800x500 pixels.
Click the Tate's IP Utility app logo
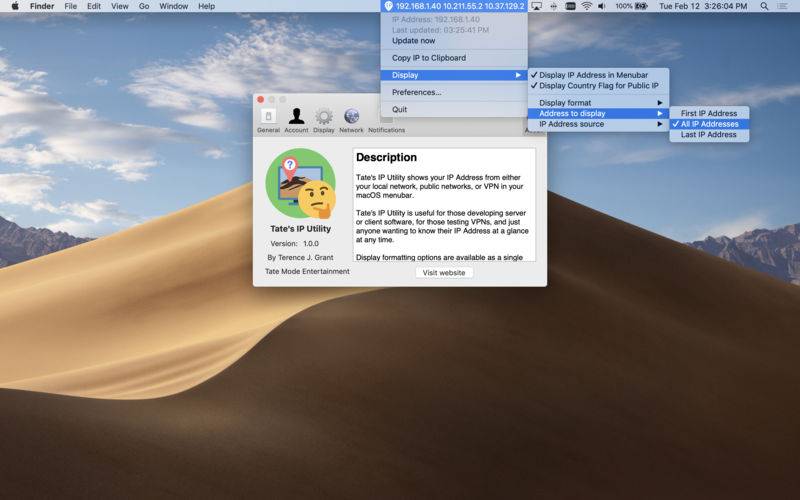click(x=301, y=185)
